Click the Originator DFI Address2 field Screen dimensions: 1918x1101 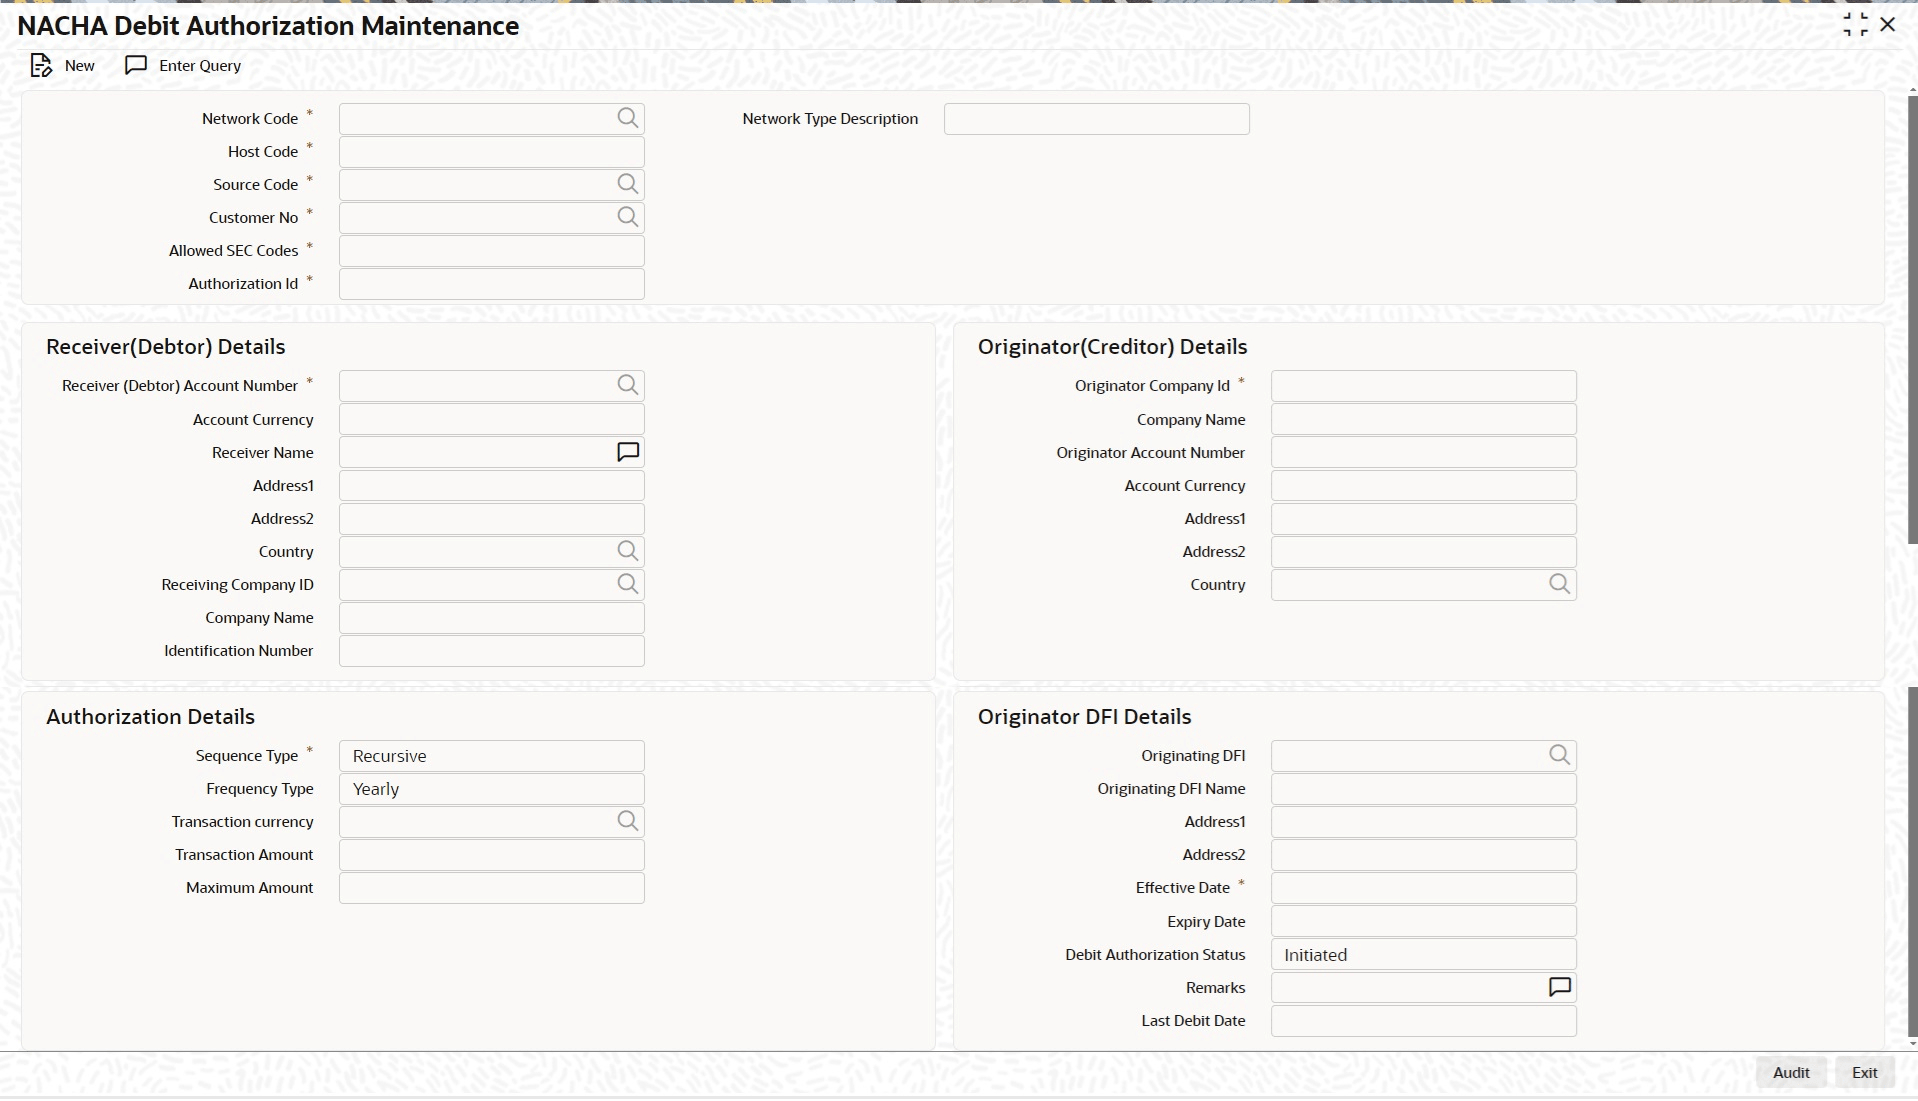(x=1424, y=855)
